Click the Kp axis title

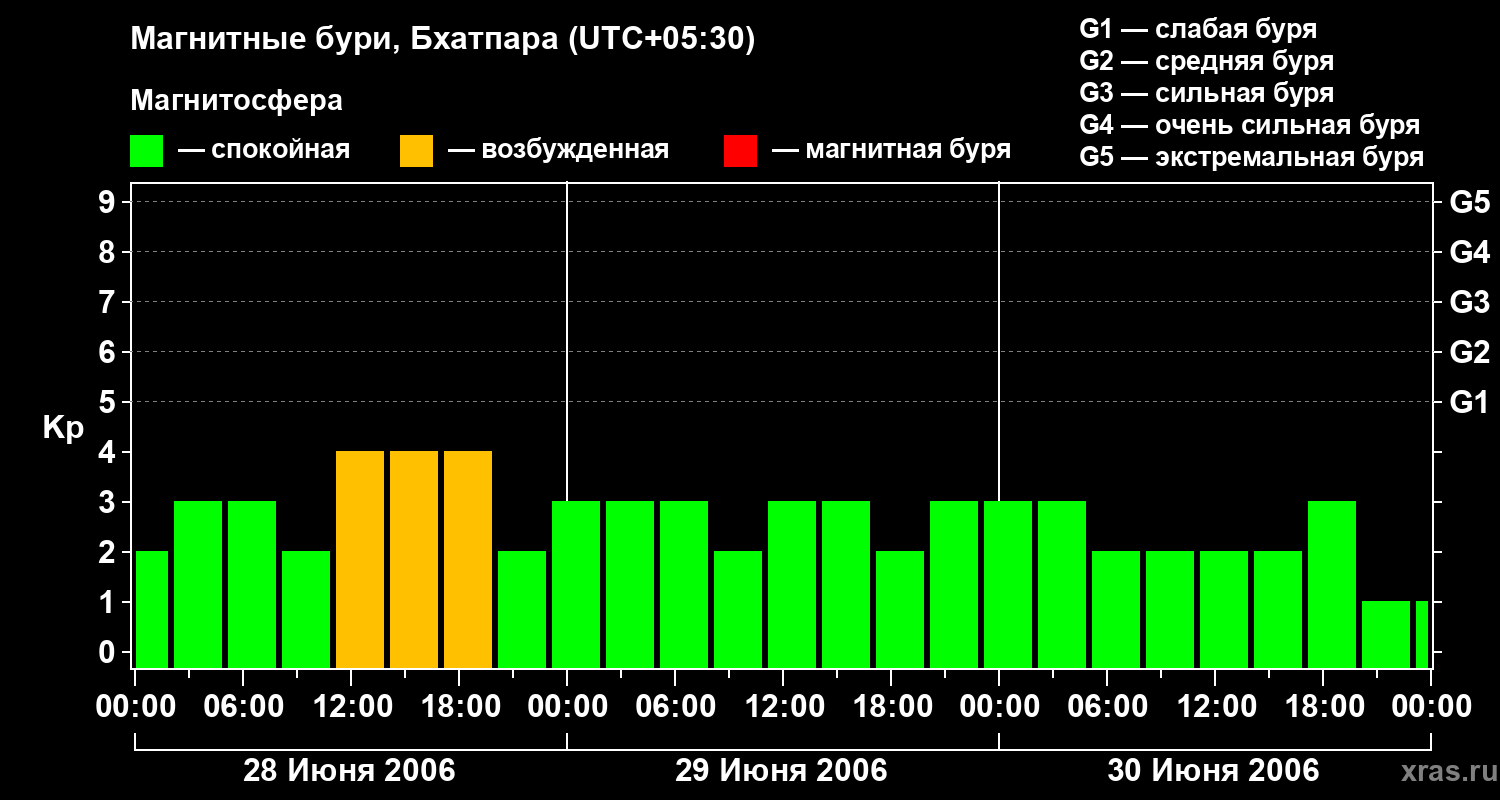[63, 429]
